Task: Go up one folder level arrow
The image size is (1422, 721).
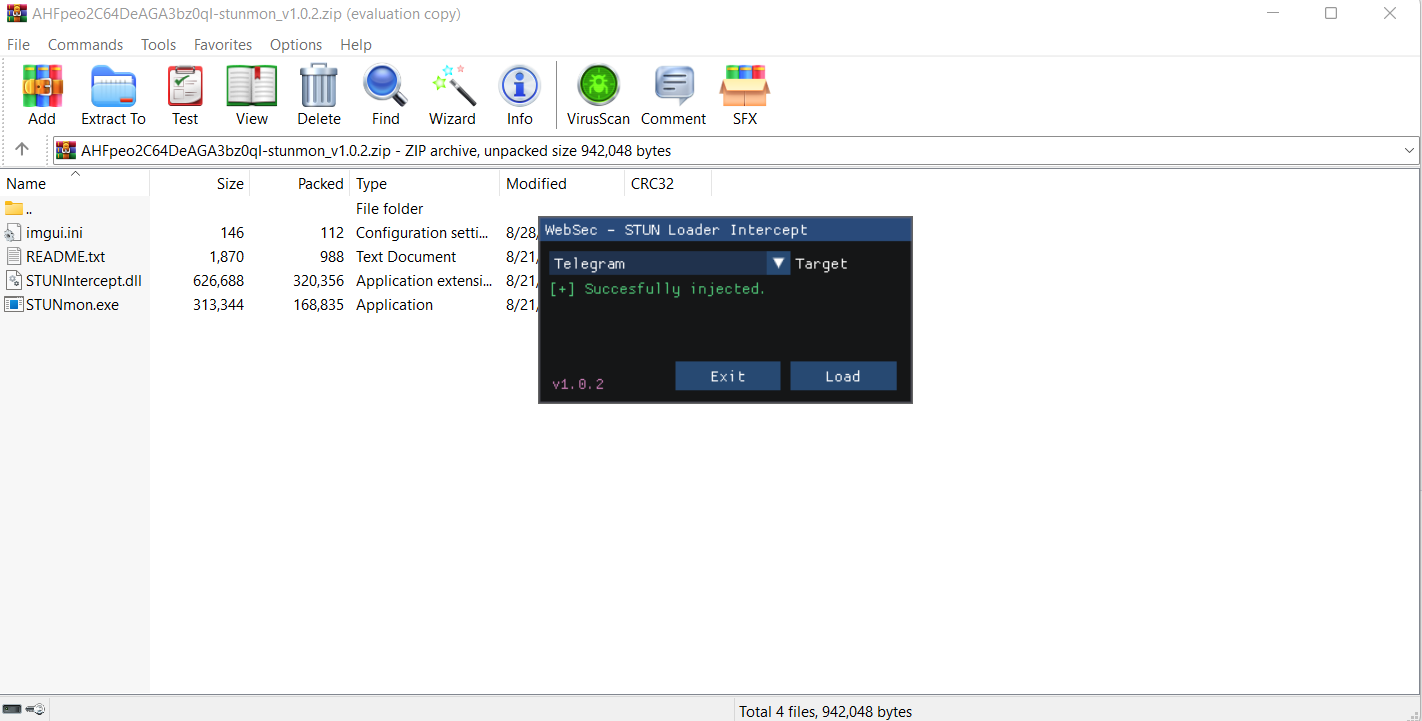Action: [x=22, y=150]
